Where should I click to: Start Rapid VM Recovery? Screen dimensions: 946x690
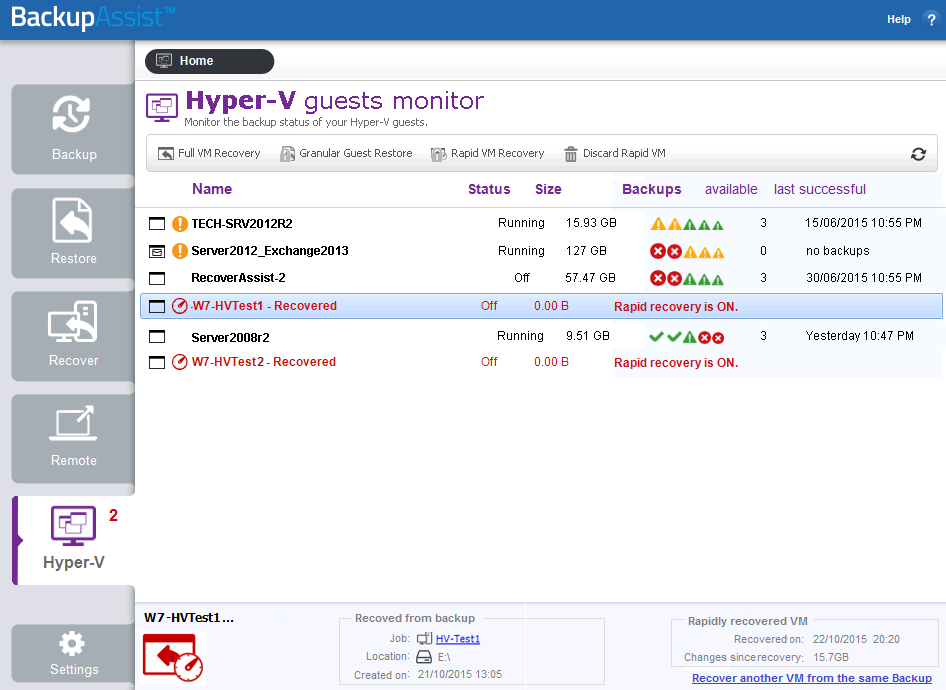pos(487,154)
